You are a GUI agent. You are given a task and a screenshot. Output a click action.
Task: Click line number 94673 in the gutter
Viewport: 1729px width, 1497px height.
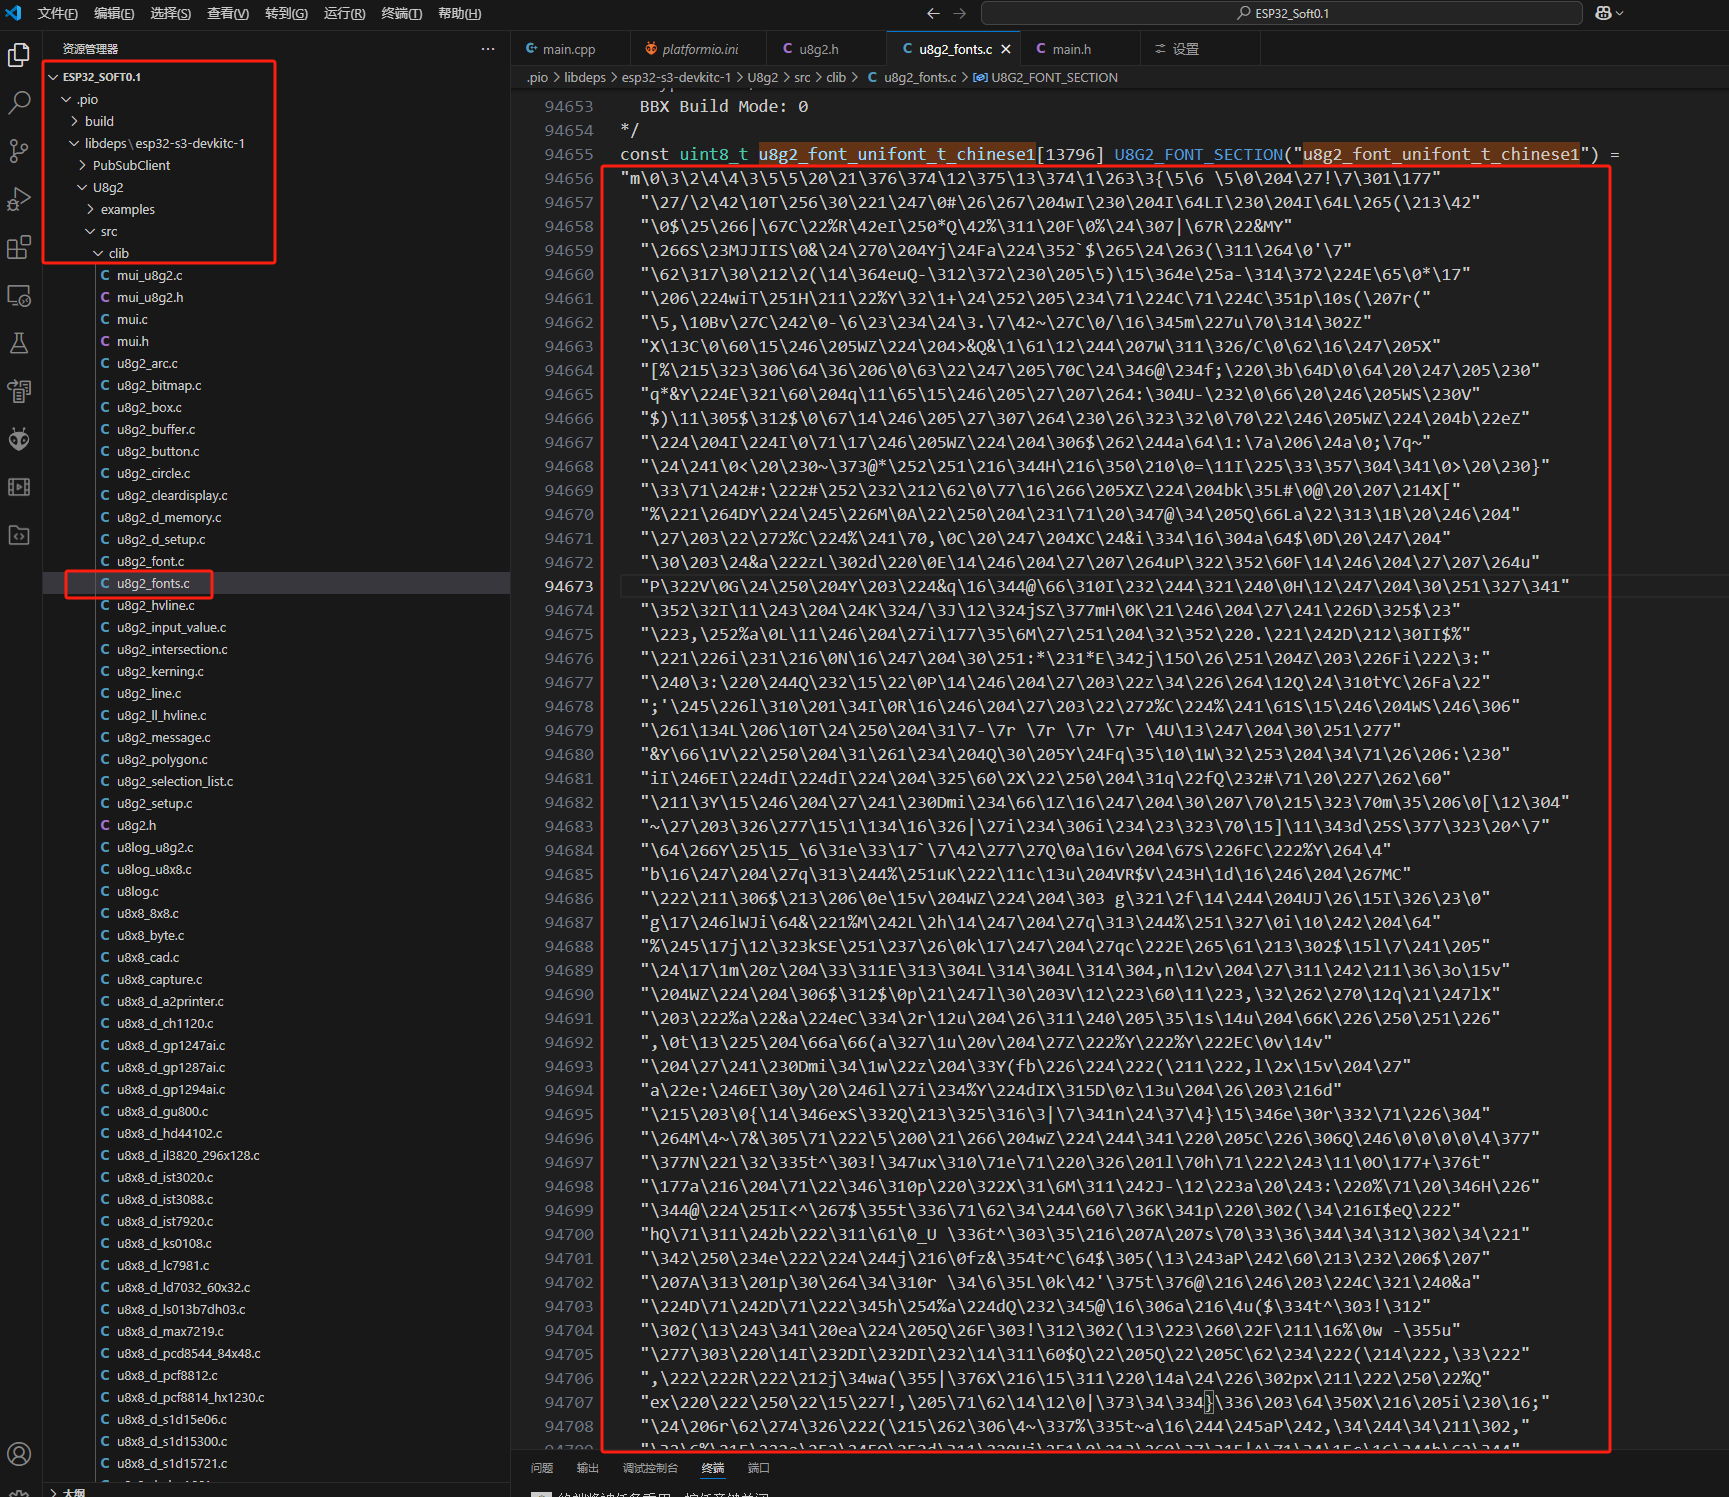[569, 586]
